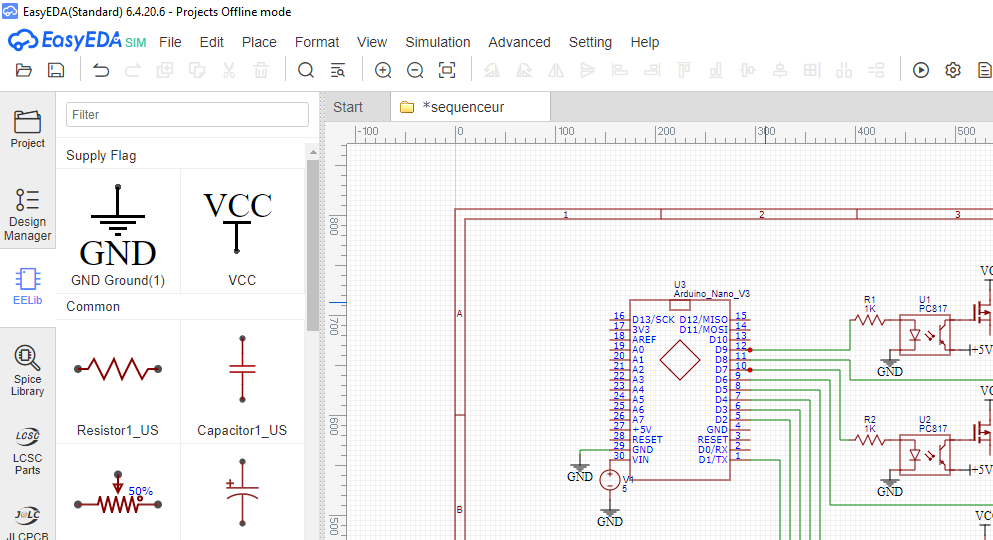Click the EasyEDA logo
Screen dimensions: 993x540
pos(76,41)
